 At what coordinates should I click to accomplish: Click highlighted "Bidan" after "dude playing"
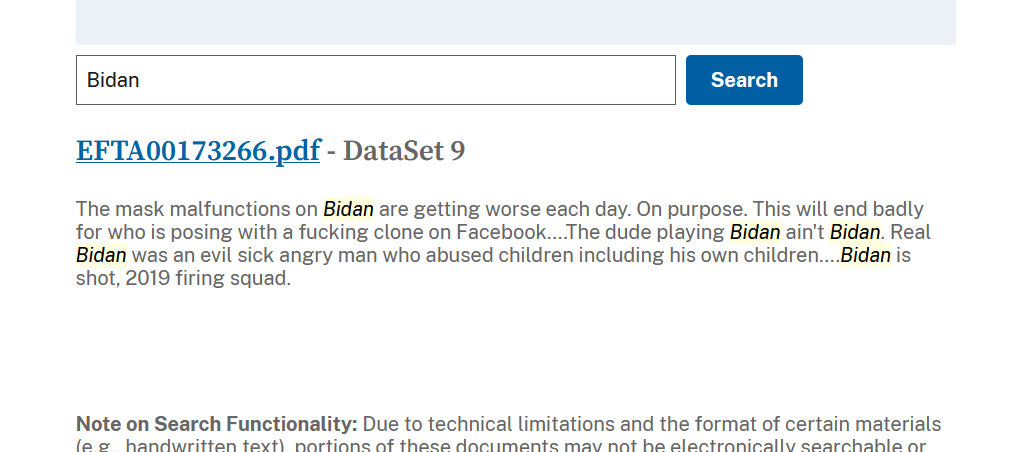click(755, 232)
